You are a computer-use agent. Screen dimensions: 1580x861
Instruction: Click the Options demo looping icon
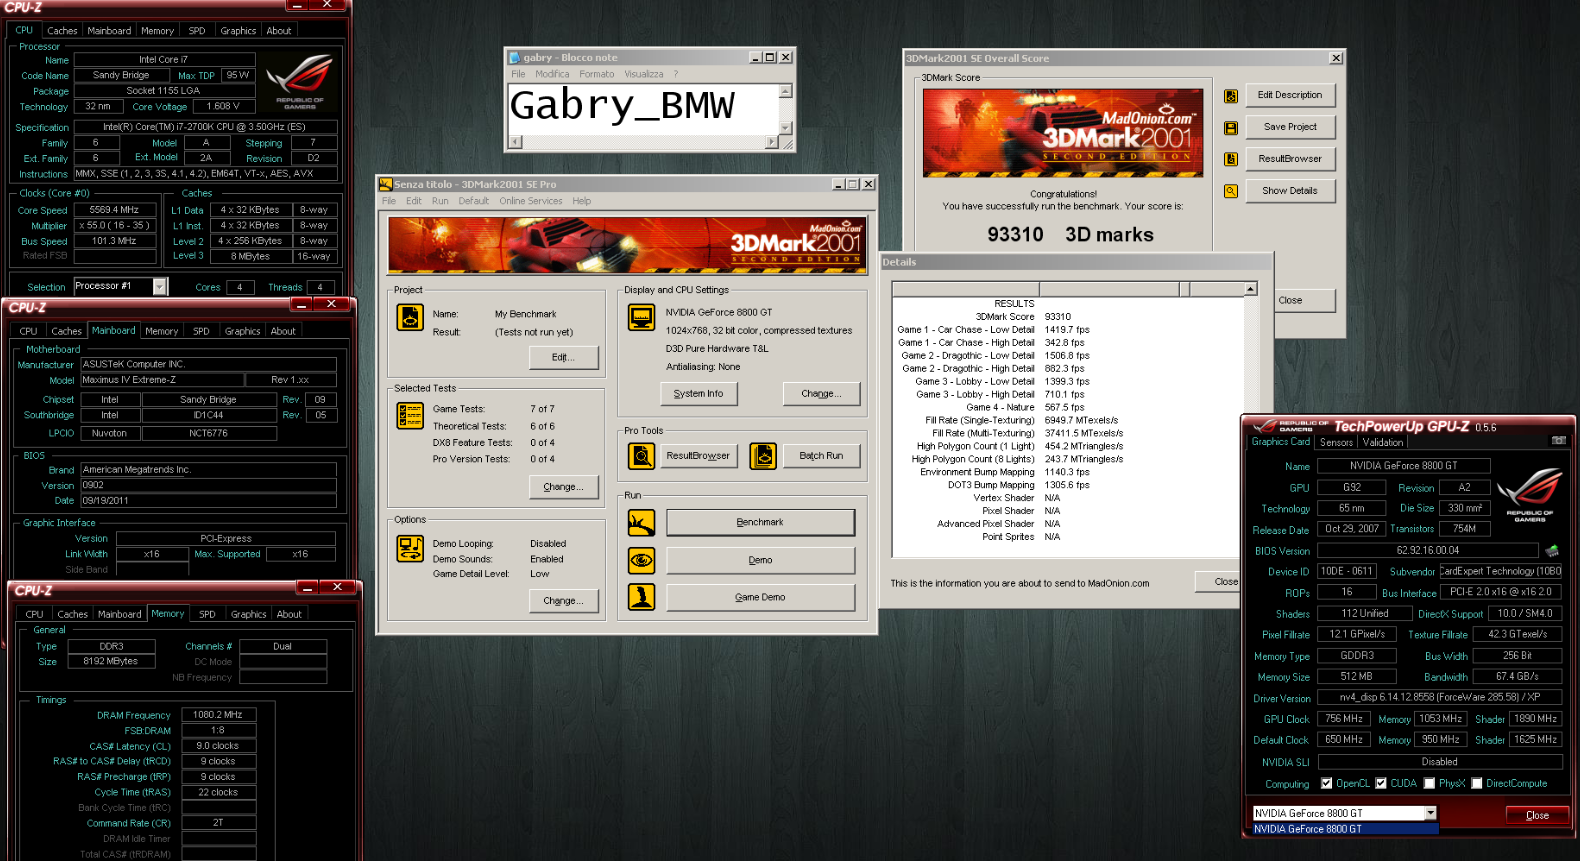(x=410, y=548)
